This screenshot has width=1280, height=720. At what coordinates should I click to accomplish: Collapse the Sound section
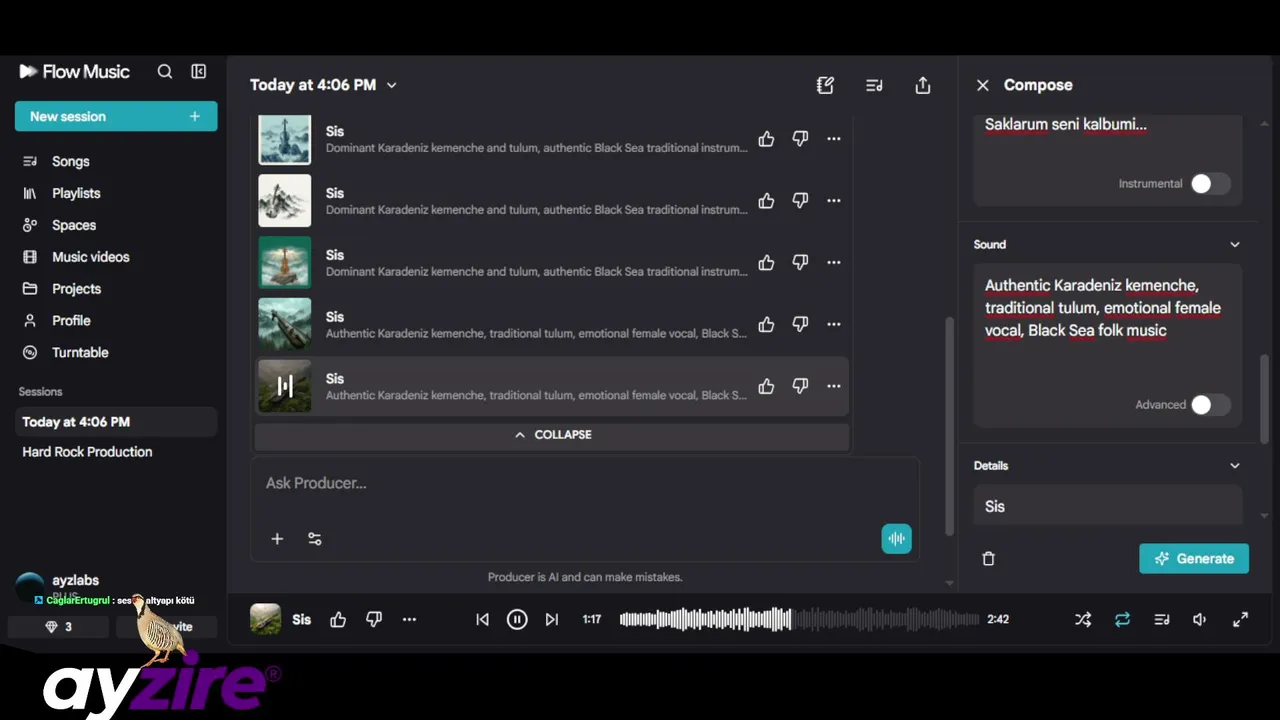tap(1235, 245)
